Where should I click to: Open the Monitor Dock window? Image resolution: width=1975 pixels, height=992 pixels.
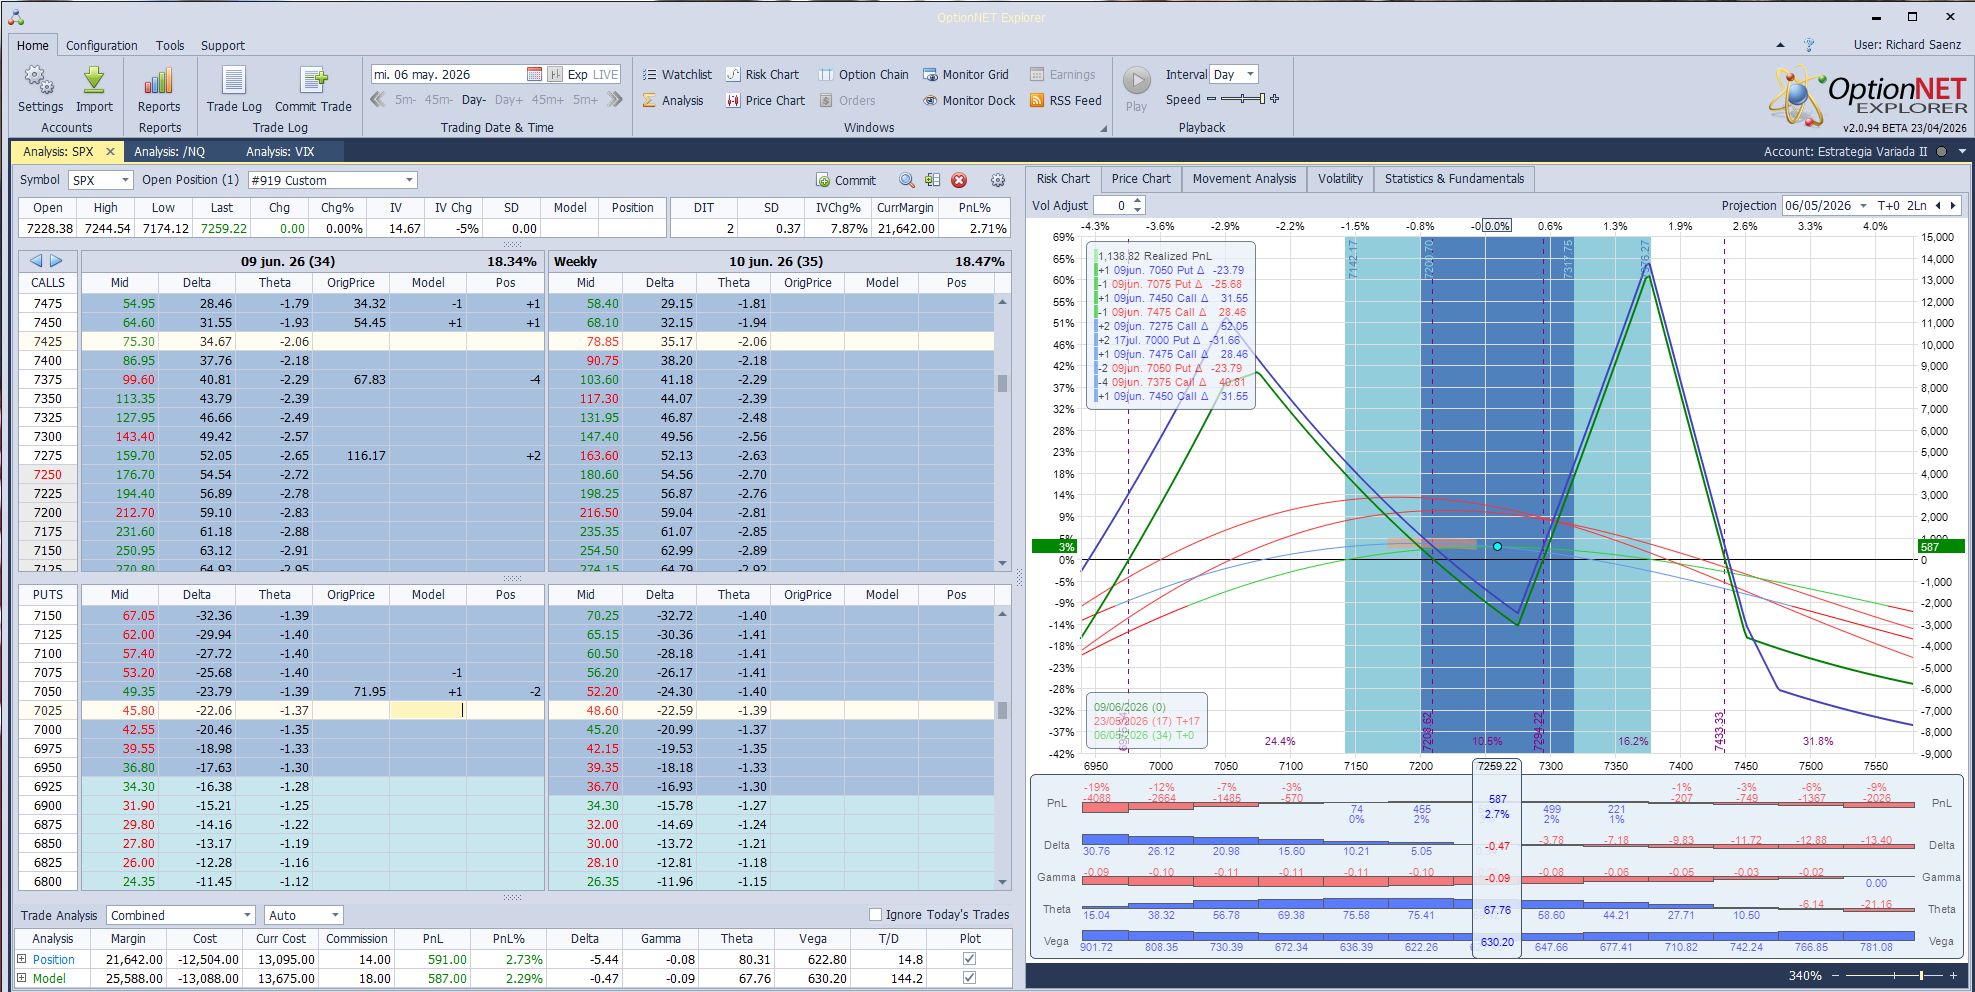click(969, 100)
